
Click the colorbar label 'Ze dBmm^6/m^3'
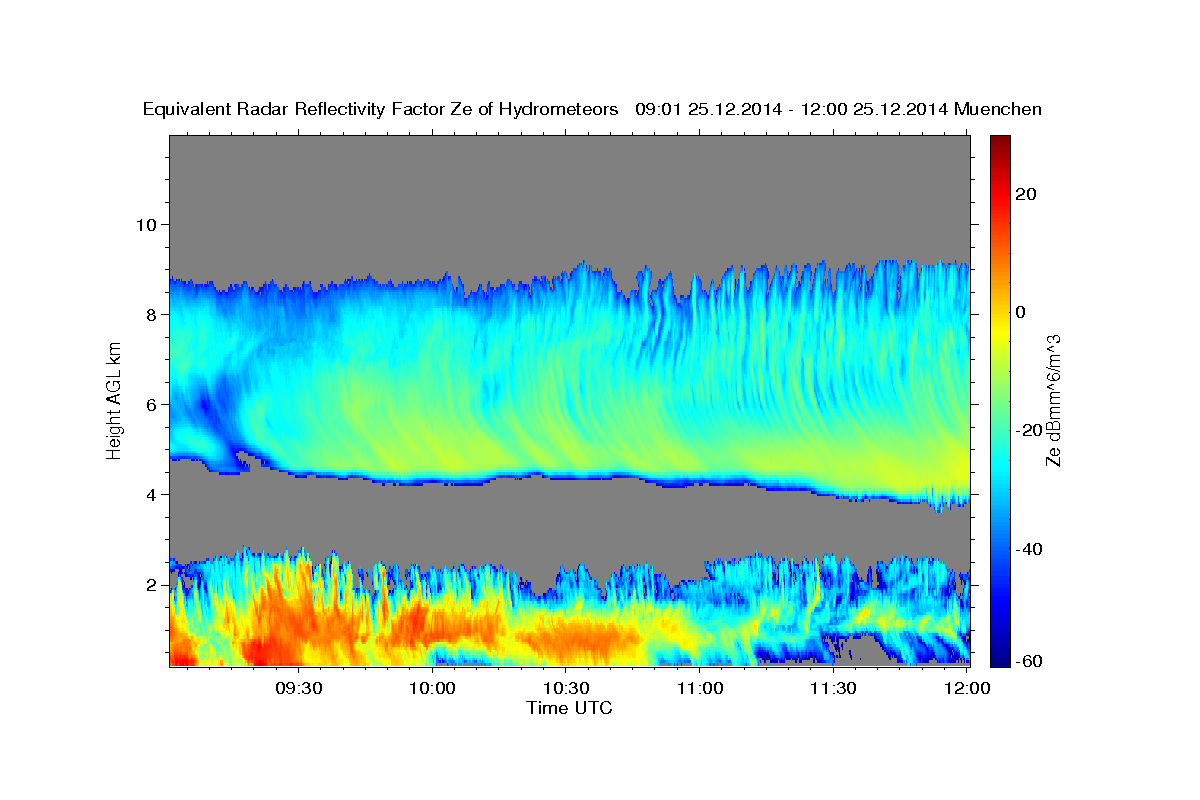pyautogui.click(x=1053, y=401)
